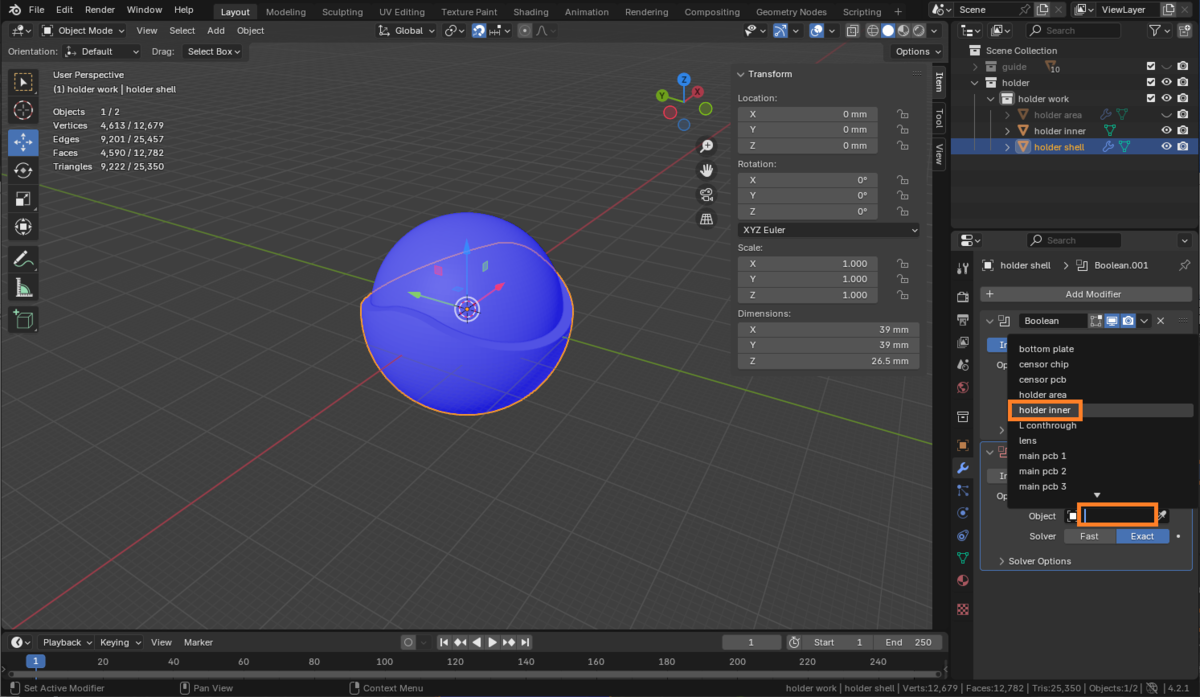Open the Add menu in viewport header

(216, 31)
